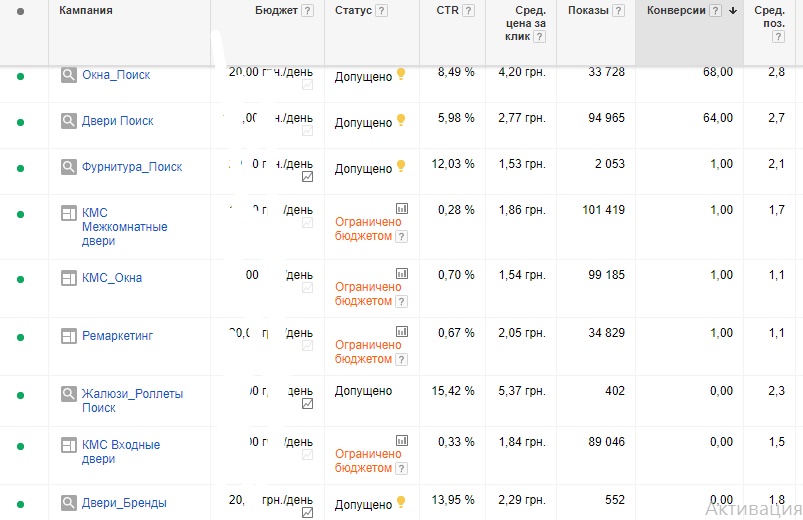This screenshot has height=520, width=803.
Task: Click lightbulb icon in Двери_Бренды status
Action: (401, 502)
